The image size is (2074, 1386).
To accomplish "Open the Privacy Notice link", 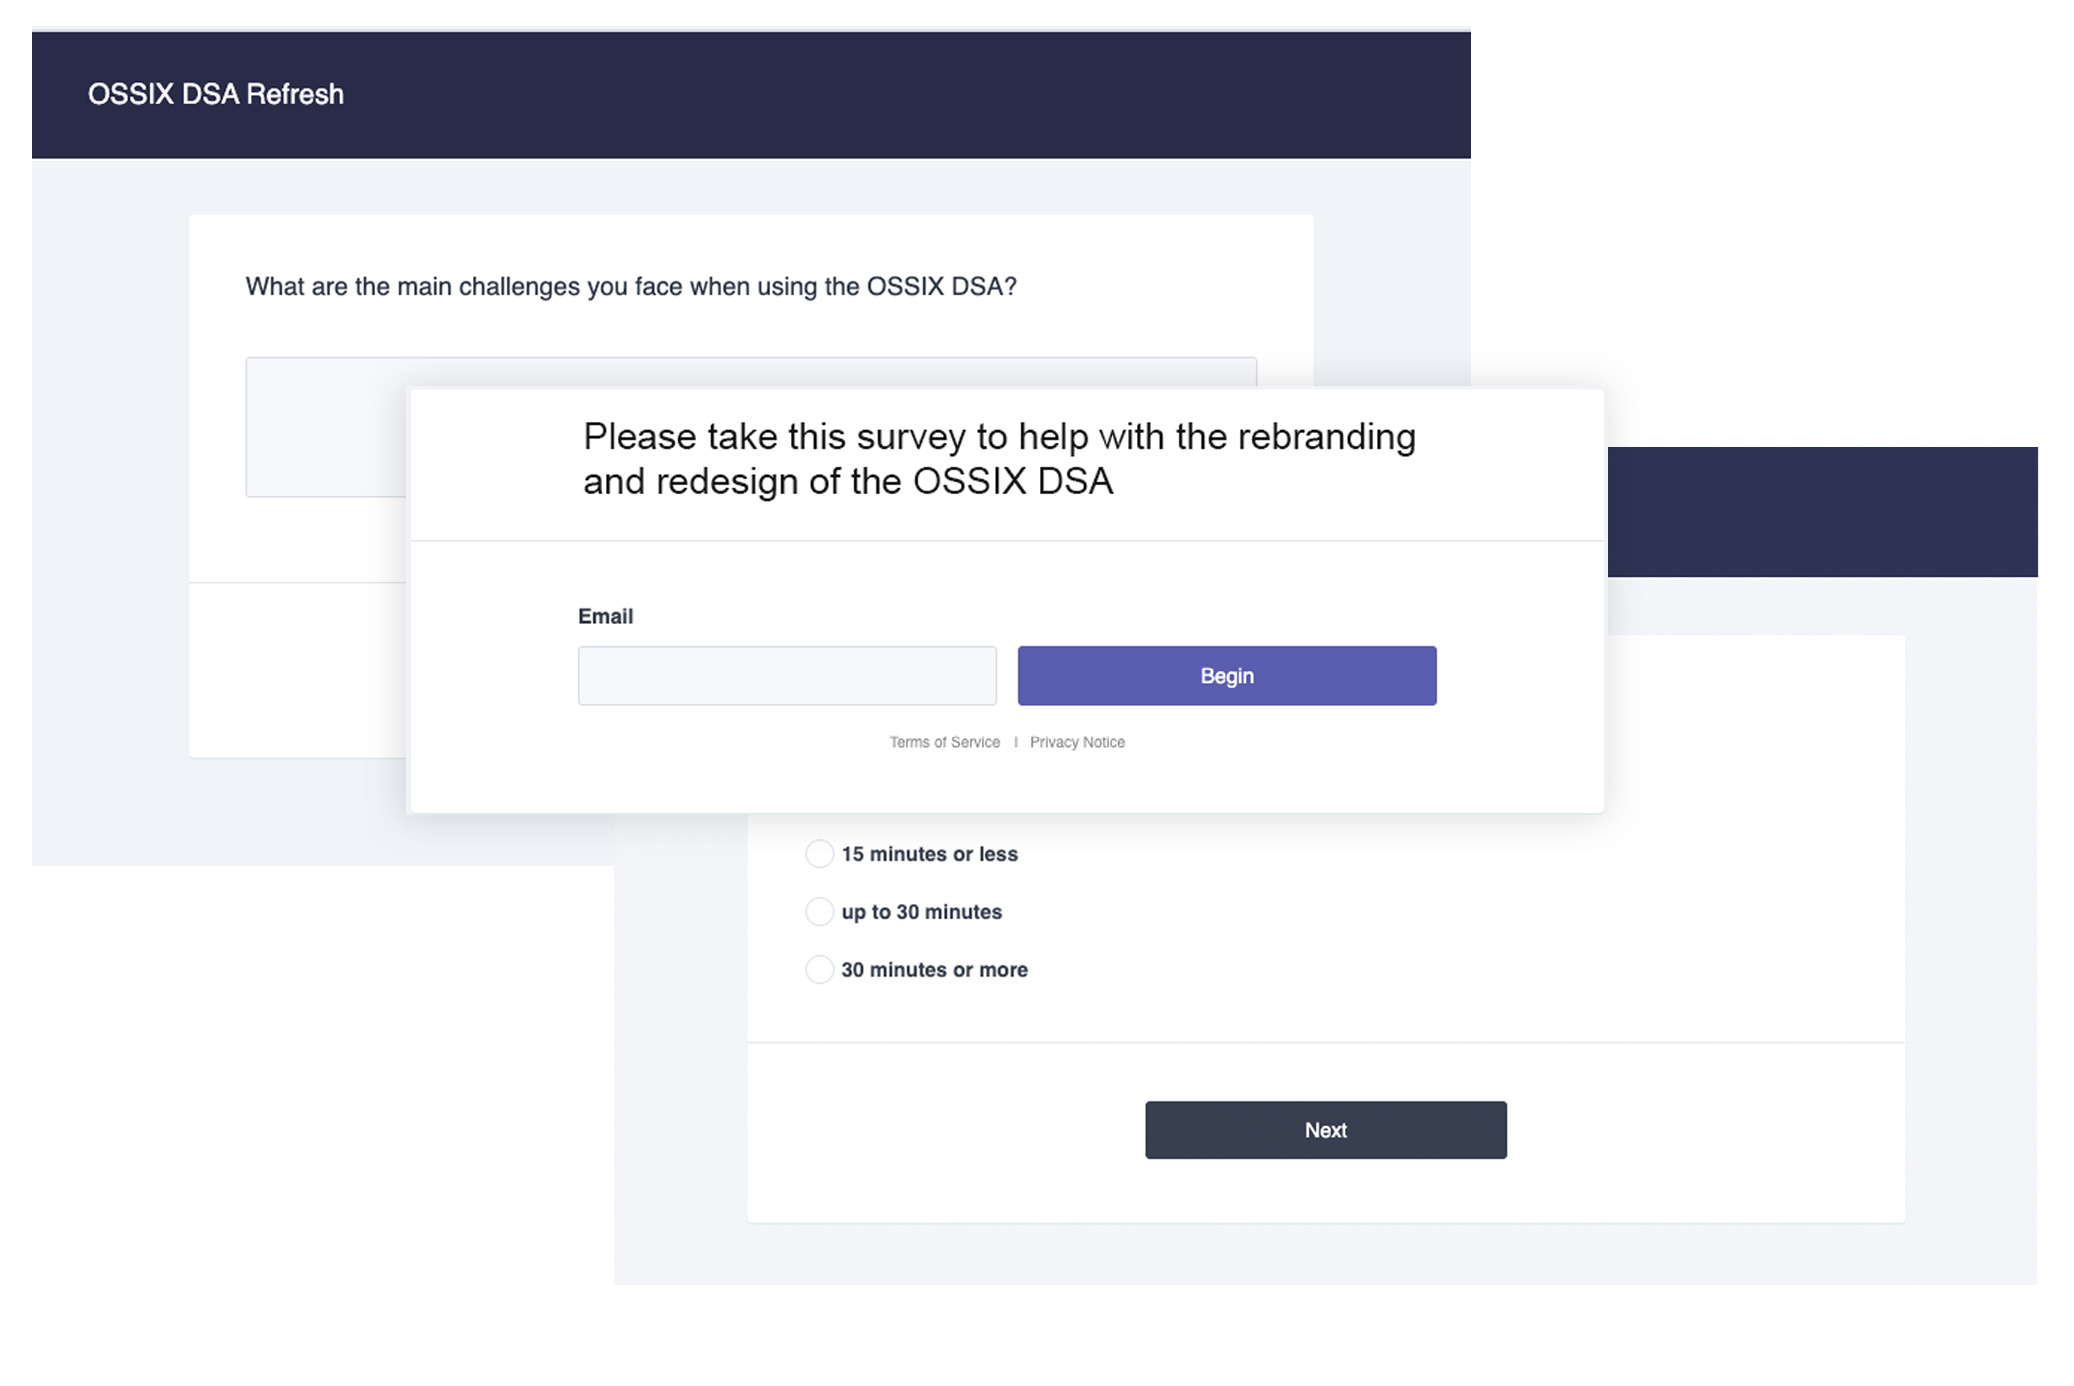I will pos(1077,742).
